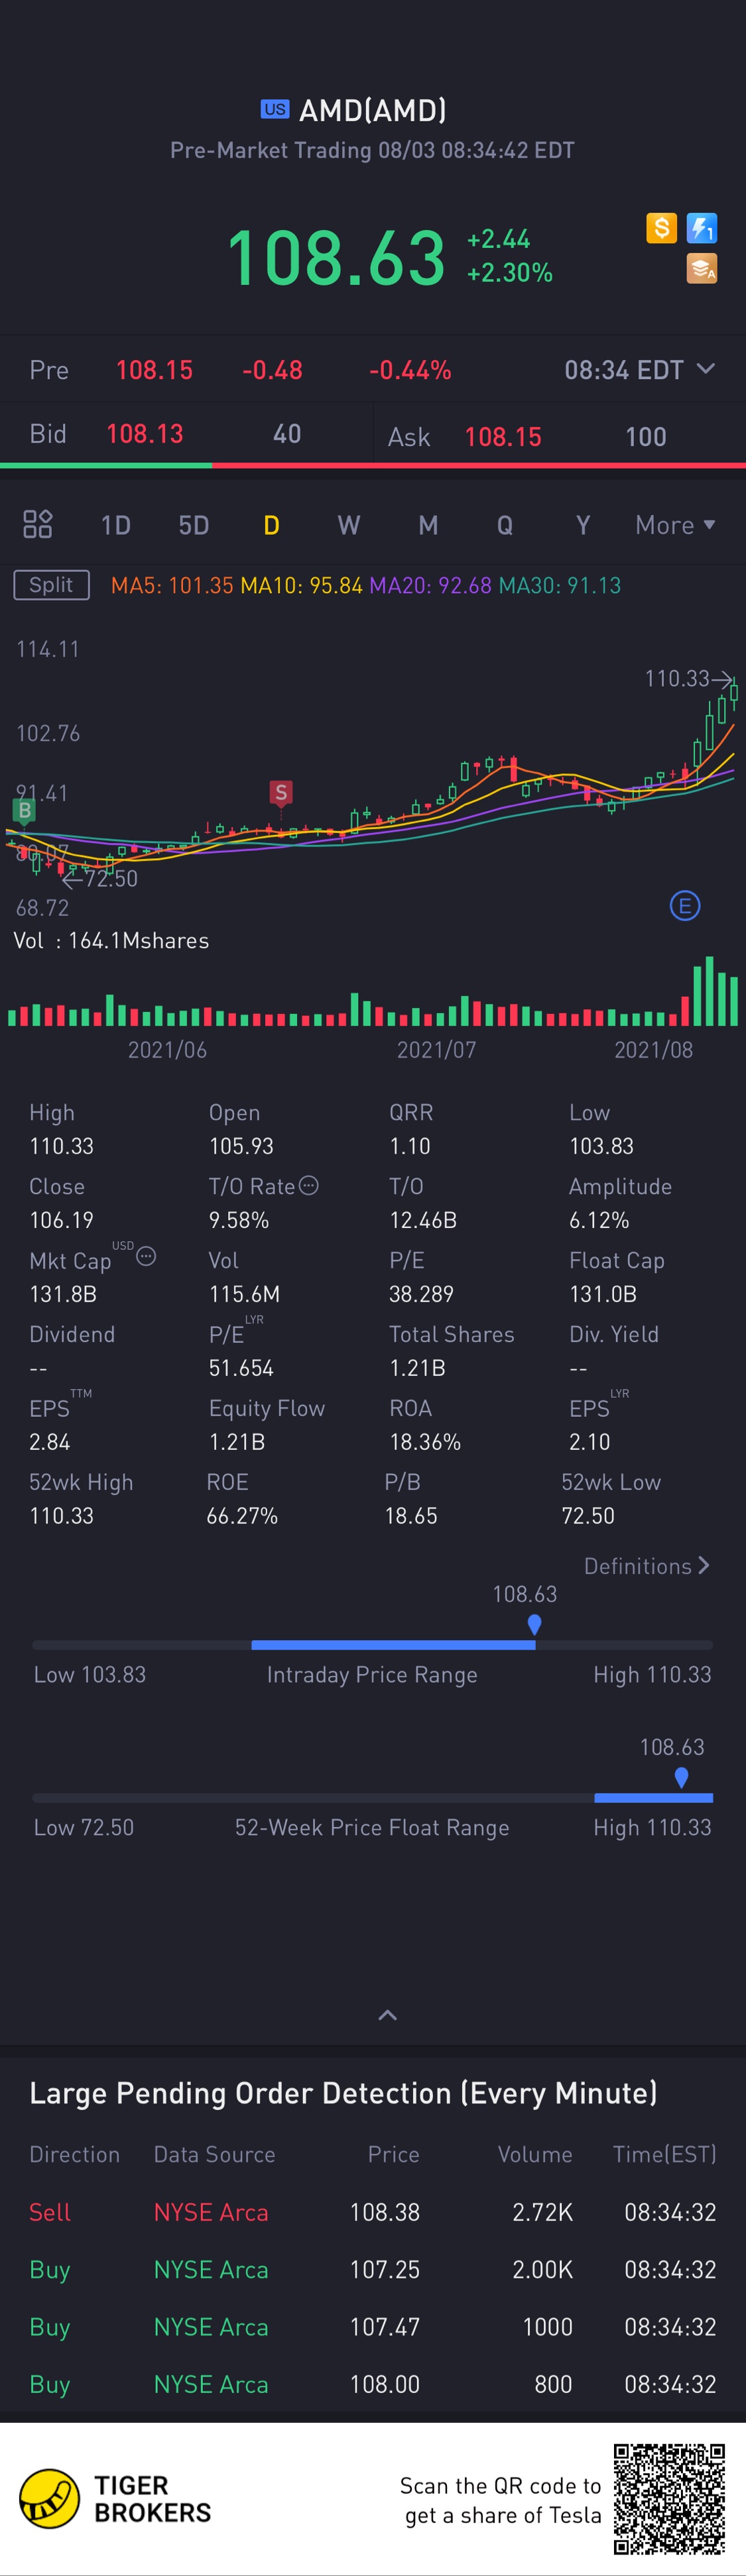Screen dimensions: 746x2576
Task: Select the Sell NYSE Arca 108.38 order row
Action: tap(373, 2212)
